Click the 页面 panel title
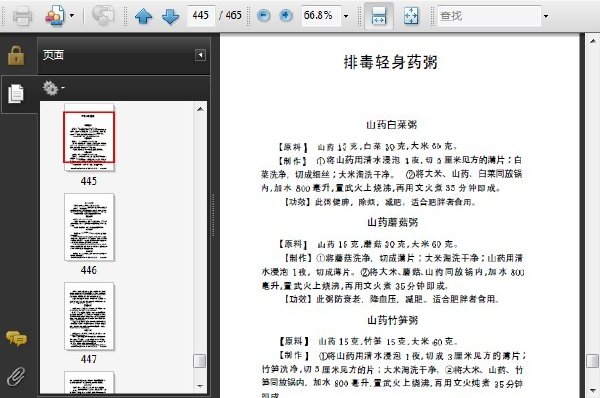Viewport: 600px width, 398px height. pyautogui.click(x=53, y=55)
